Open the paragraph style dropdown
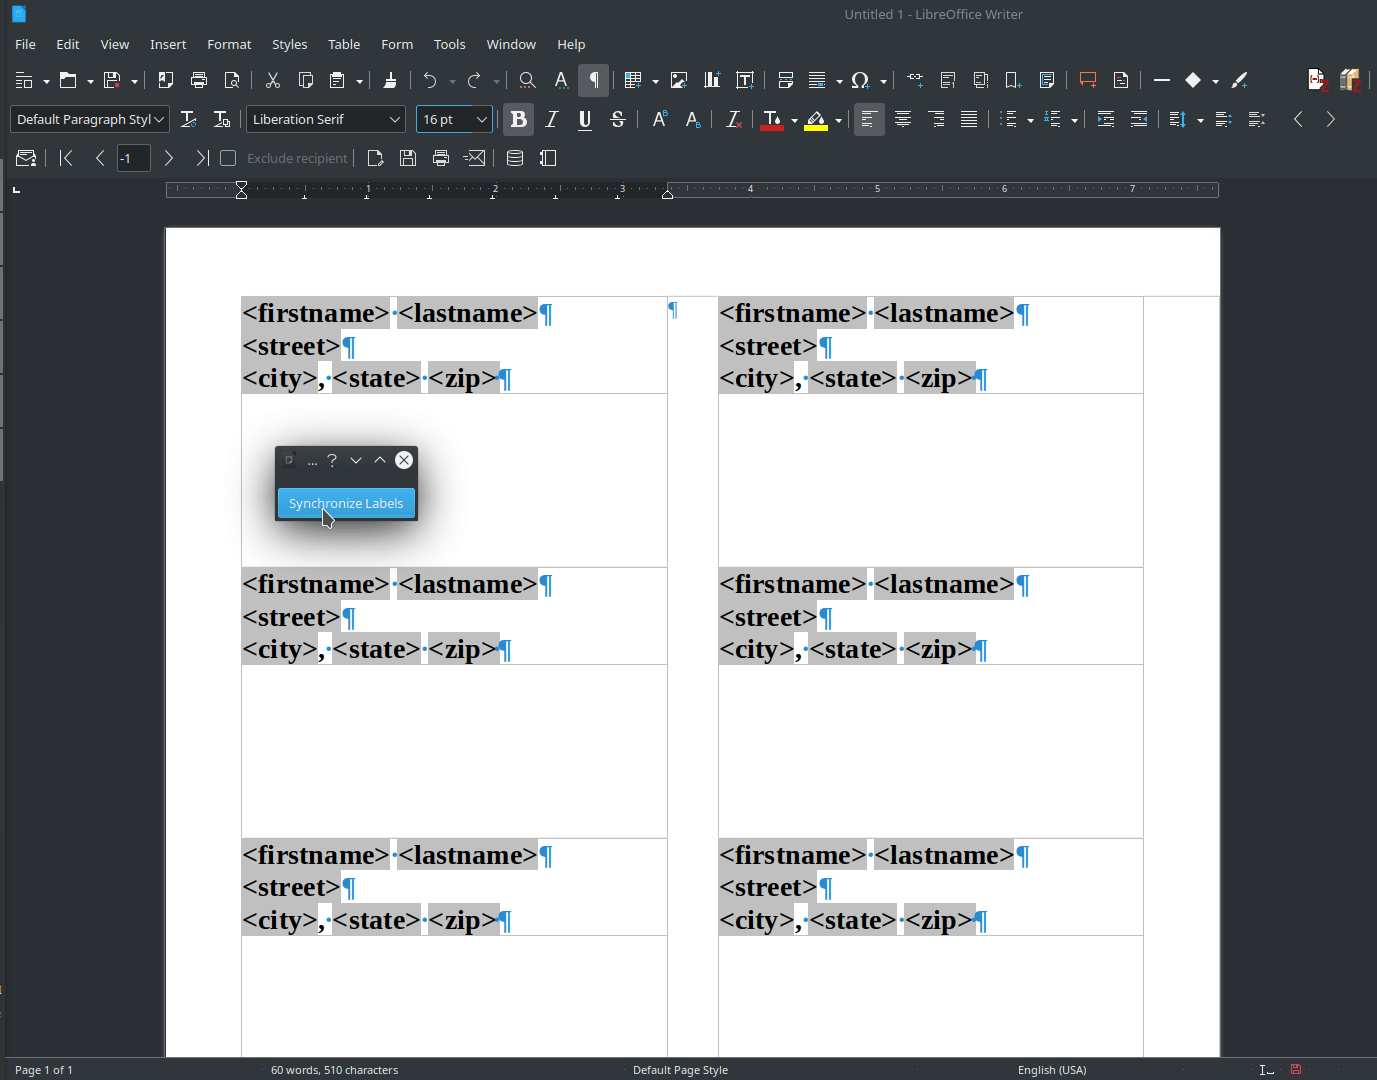Screen dimensions: 1377x1080 tap(159, 119)
